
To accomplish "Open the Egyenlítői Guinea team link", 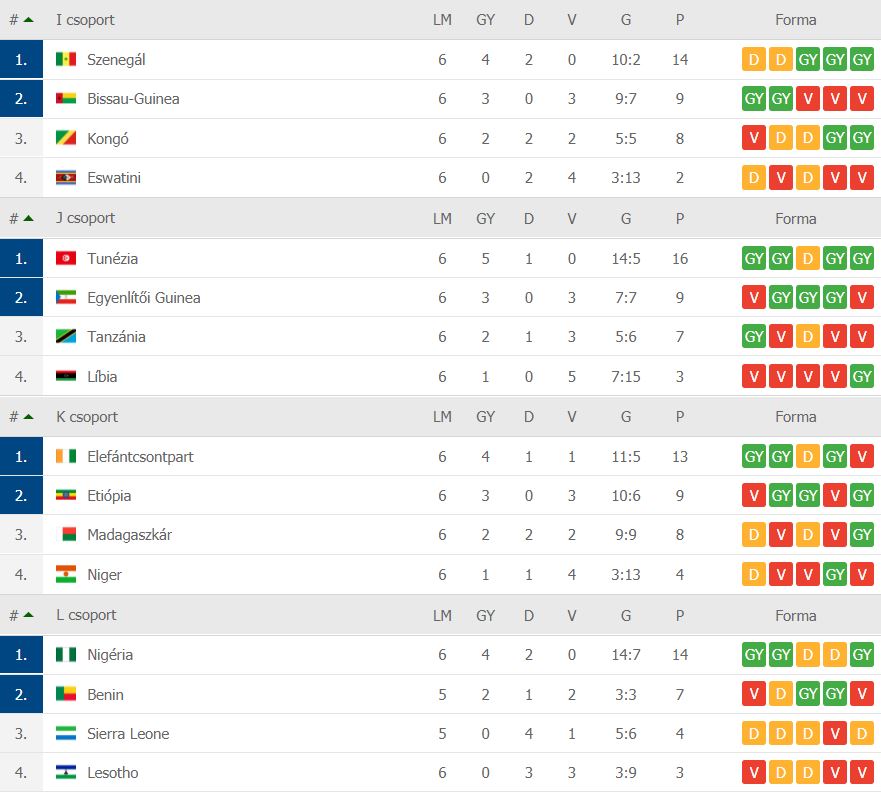I will tap(144, 298).
